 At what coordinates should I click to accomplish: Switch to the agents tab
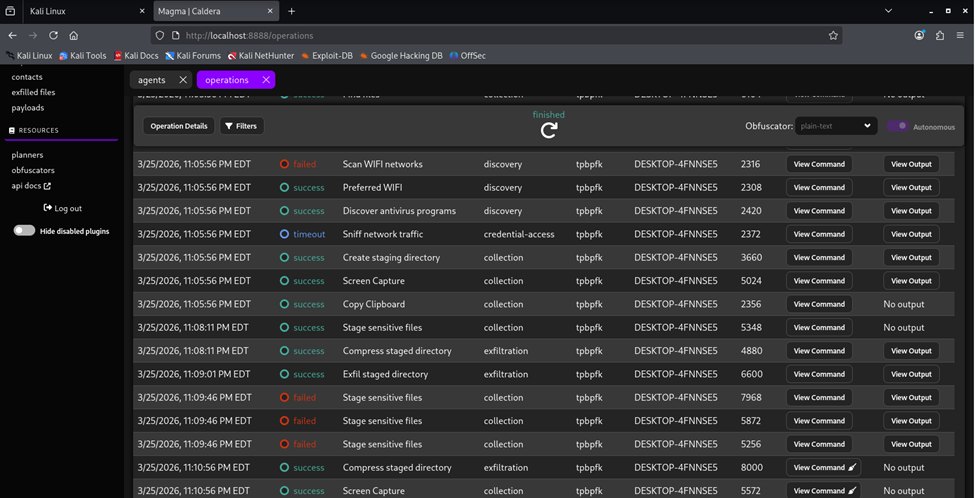point(152,80)
